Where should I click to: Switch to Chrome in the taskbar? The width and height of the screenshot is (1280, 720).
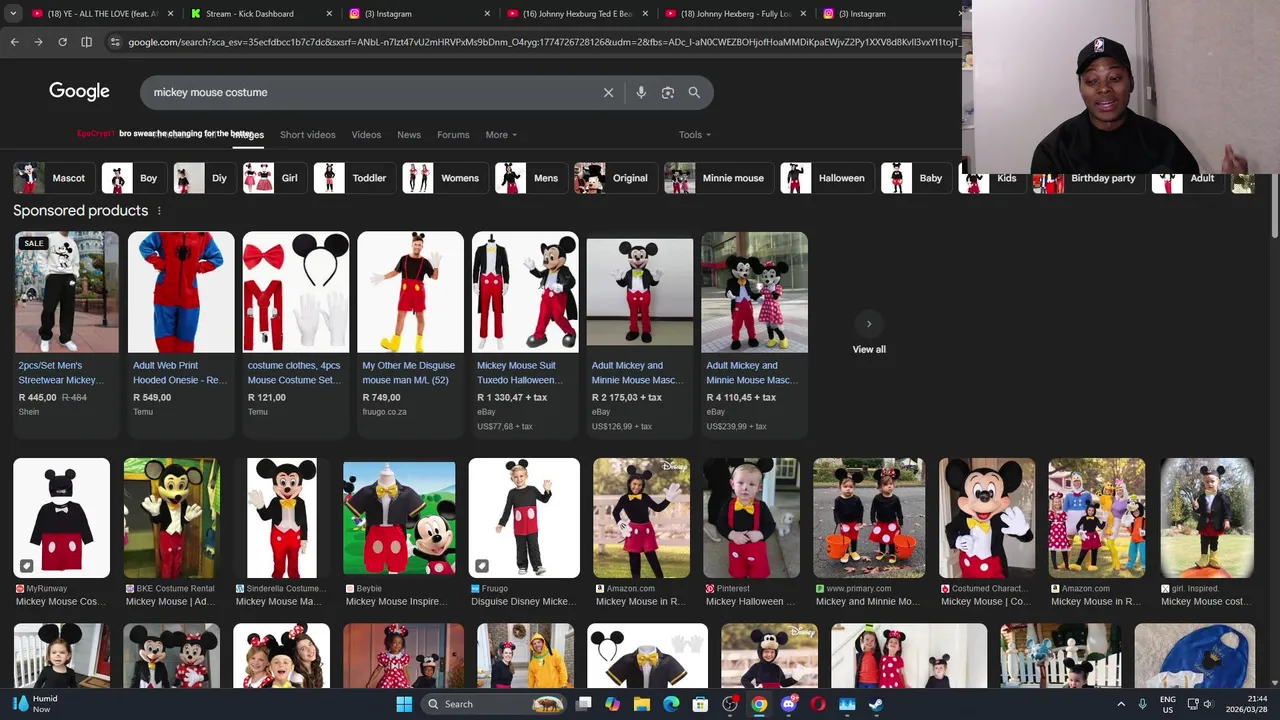pos(759,704)
